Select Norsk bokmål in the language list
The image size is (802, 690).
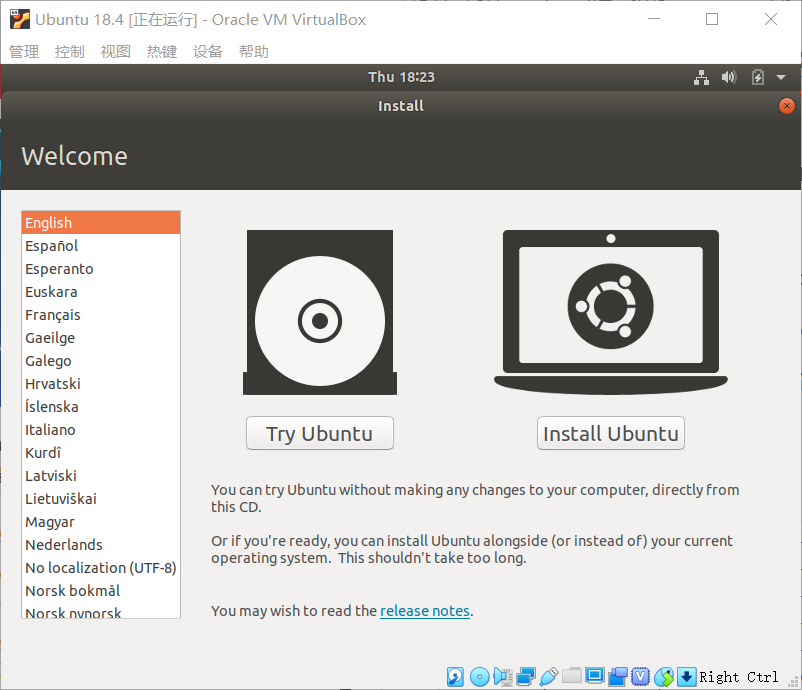click(101, 591)
